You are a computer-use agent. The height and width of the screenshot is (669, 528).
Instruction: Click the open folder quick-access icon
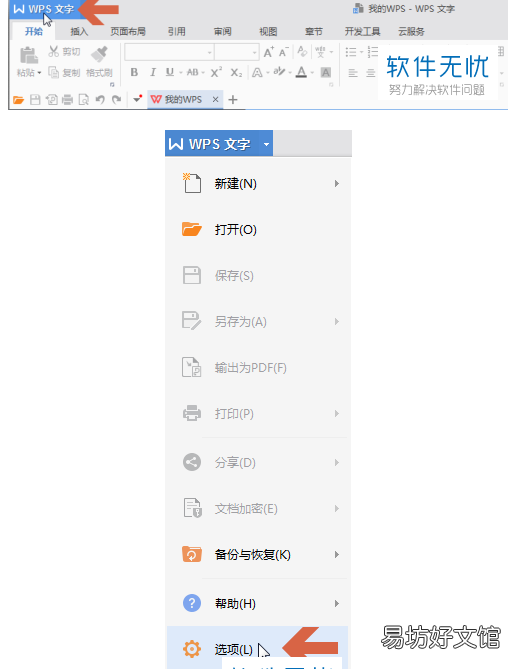click(x=19, y=100)
